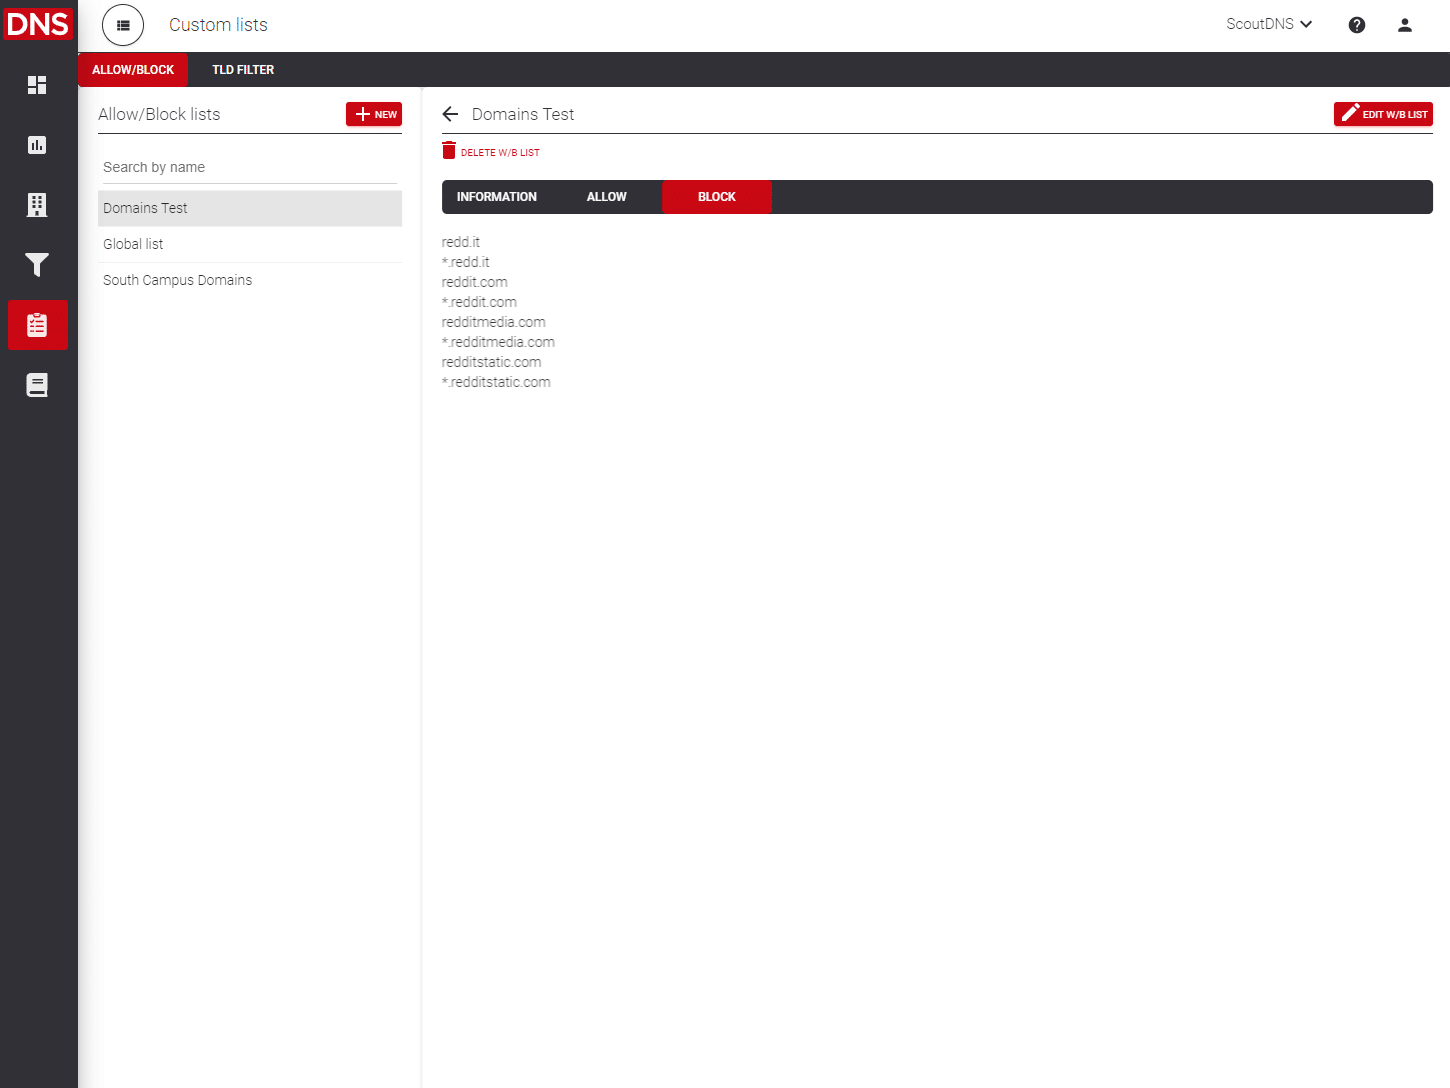The image size is (1450, 1088).
Task: Click the Domains Test detail heading
Action: 523,114
